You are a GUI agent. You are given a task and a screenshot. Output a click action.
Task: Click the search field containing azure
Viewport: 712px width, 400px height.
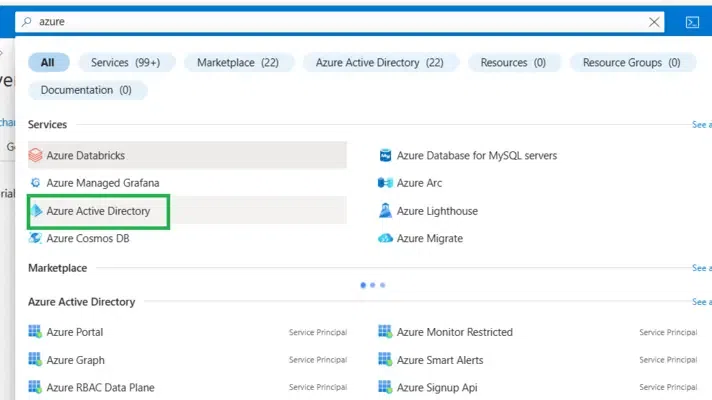coord(339,22)
